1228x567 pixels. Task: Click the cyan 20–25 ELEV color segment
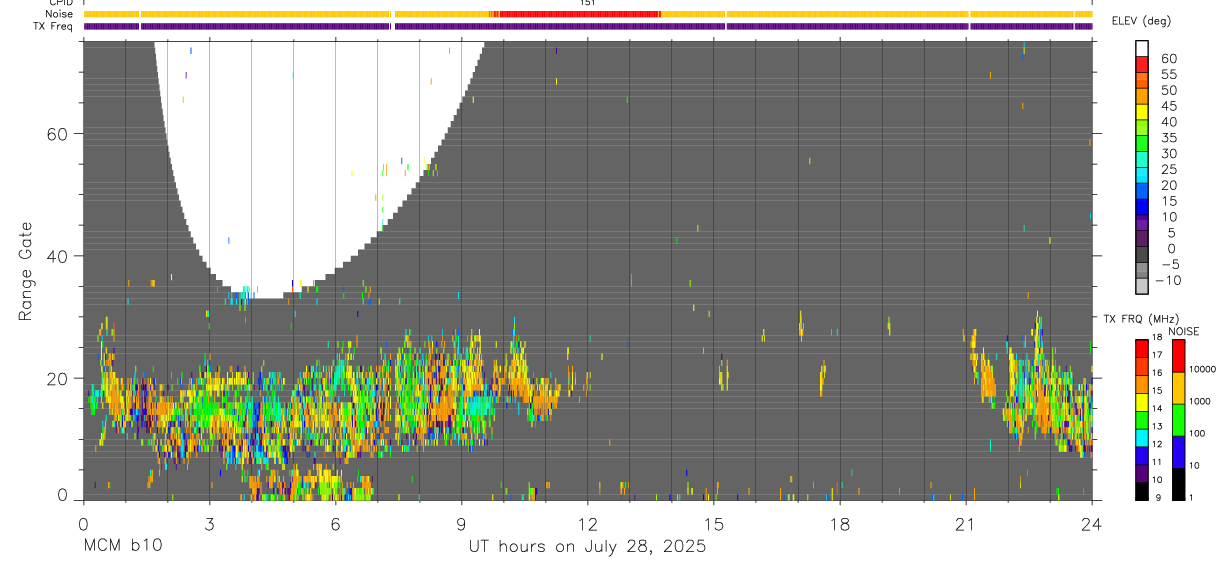pos(1142,177)
